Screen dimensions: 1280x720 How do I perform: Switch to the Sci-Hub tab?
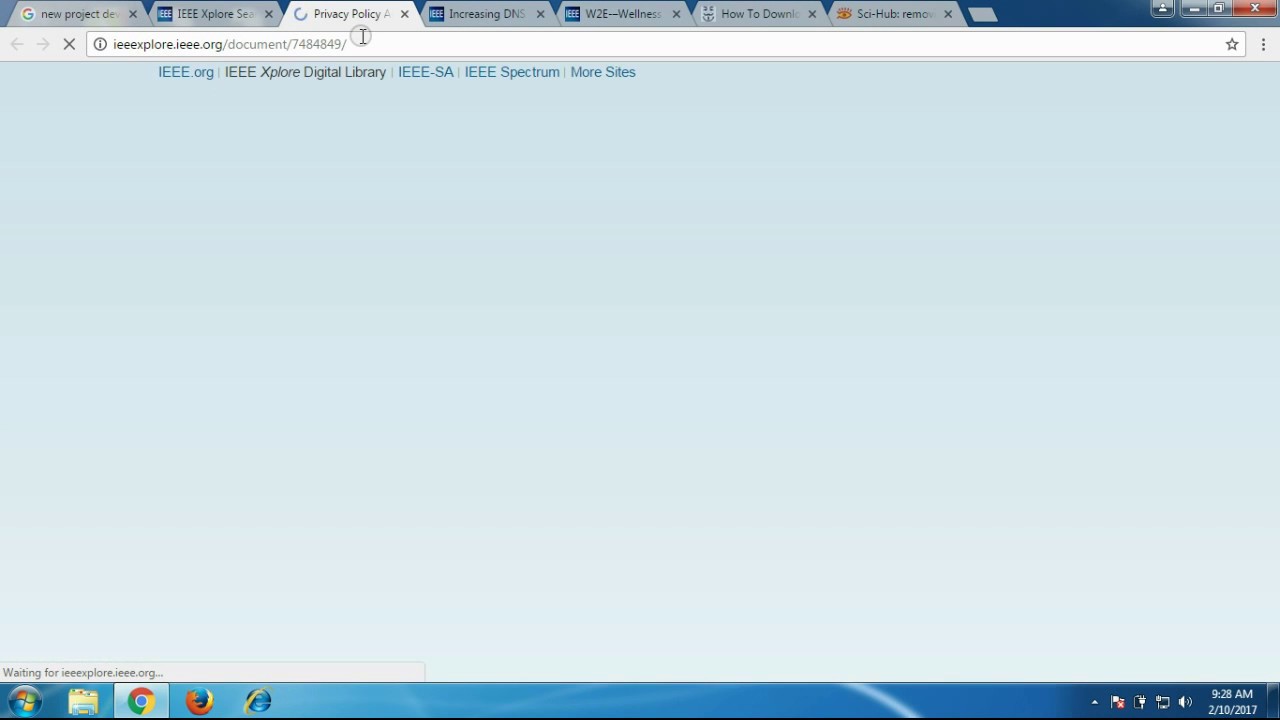click(x=894, y=14)
